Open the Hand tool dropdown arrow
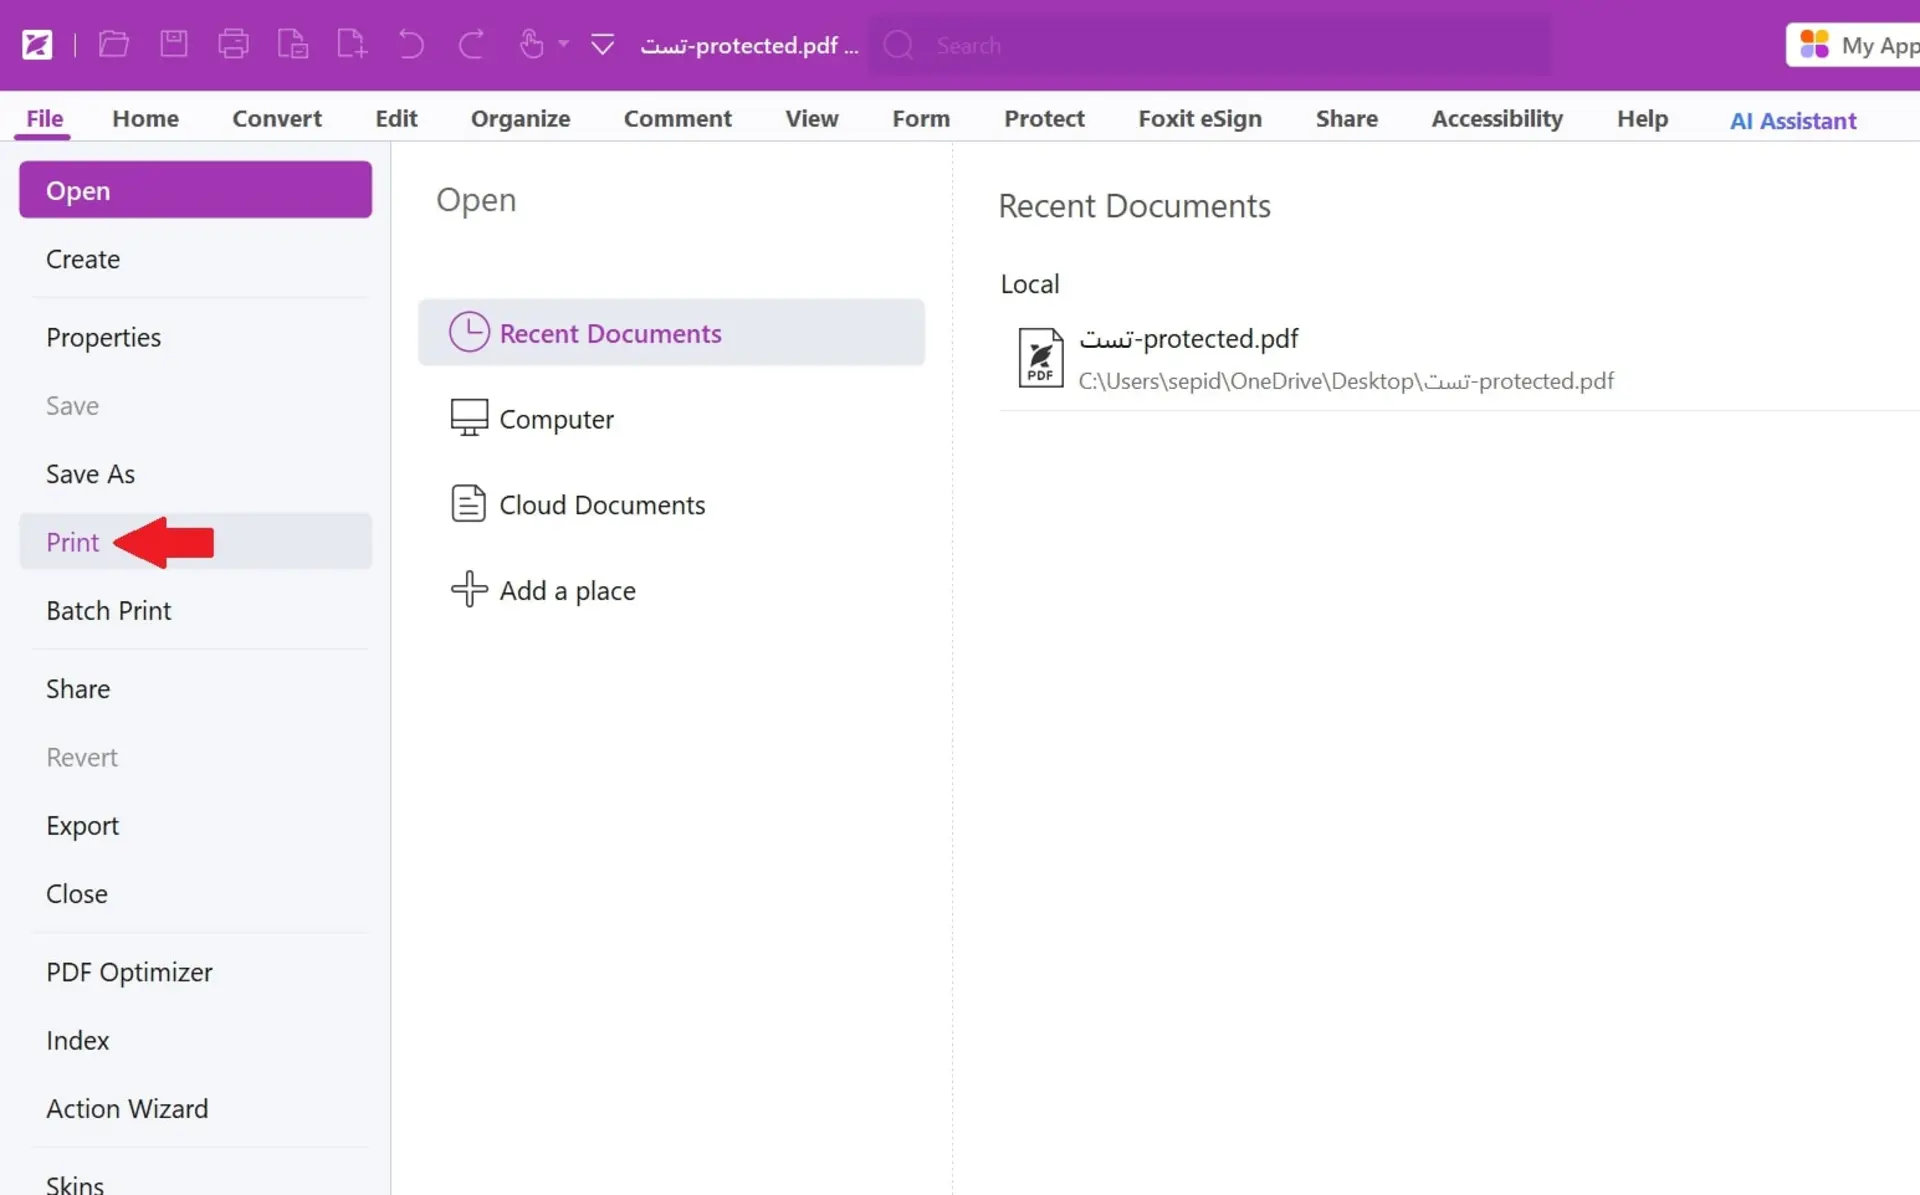The image size is (1920, 1195). tap(564, 44)
